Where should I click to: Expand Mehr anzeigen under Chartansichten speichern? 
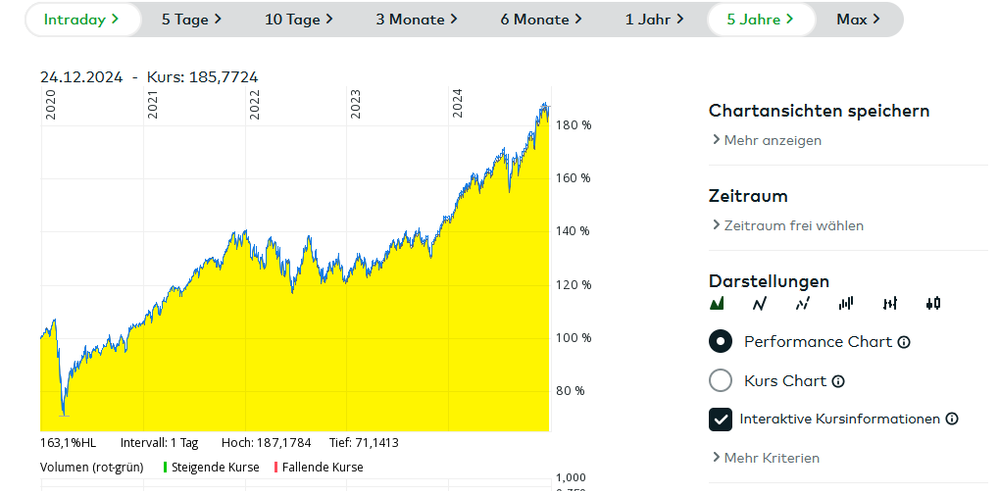[x=766, y=140]
